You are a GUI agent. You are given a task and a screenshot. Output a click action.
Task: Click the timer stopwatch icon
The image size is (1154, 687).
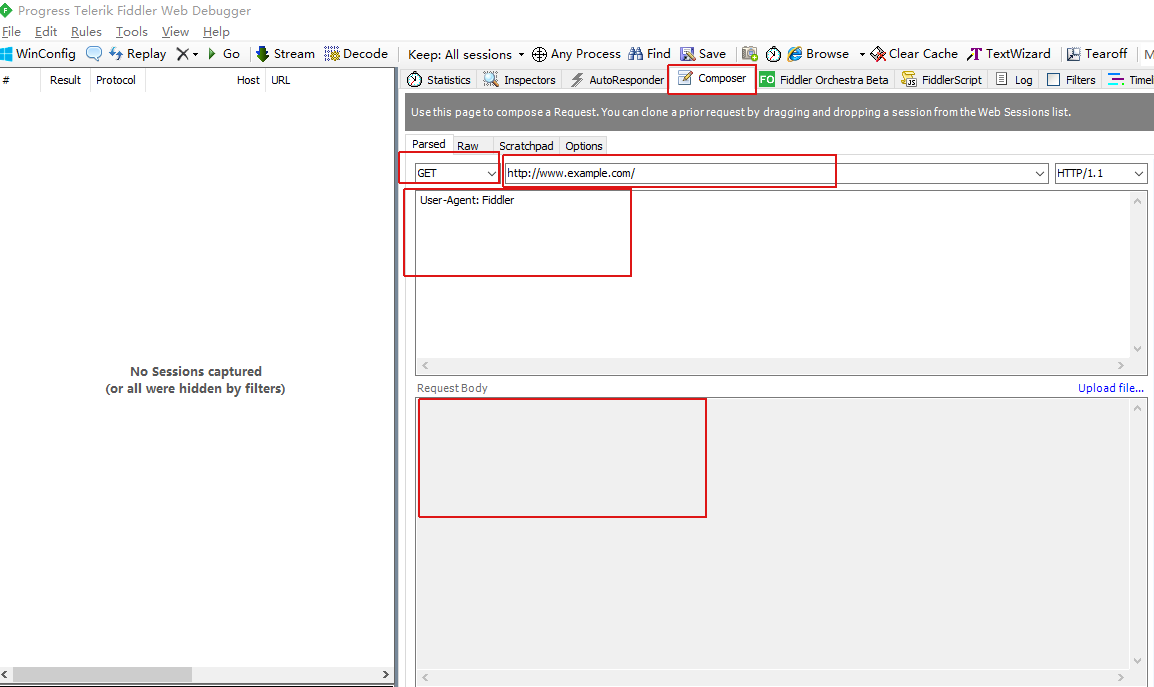coord(774,54)
